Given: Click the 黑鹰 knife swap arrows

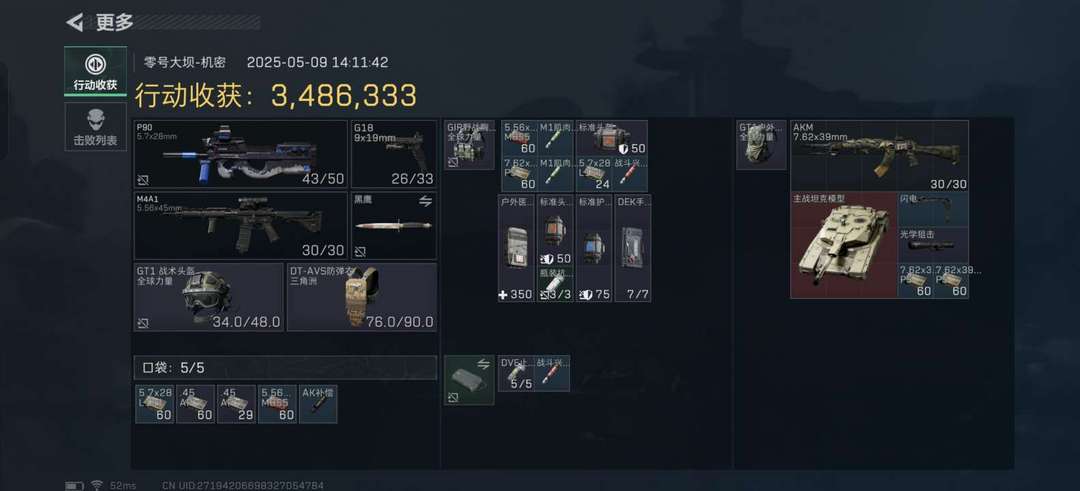Looking at the screenshot, I should pos(426,201).
